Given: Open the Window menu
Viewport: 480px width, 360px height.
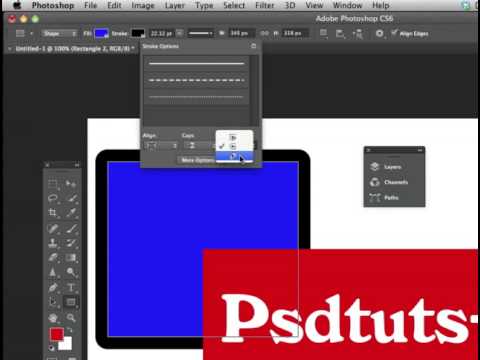Looking at the screenshot, I should (x=347, y=5).
